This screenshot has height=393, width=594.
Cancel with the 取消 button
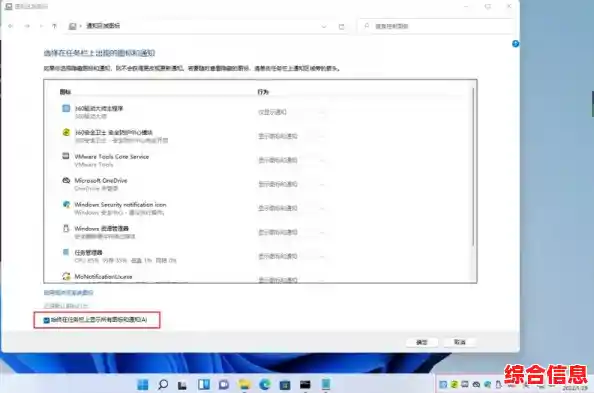[460, 342]
